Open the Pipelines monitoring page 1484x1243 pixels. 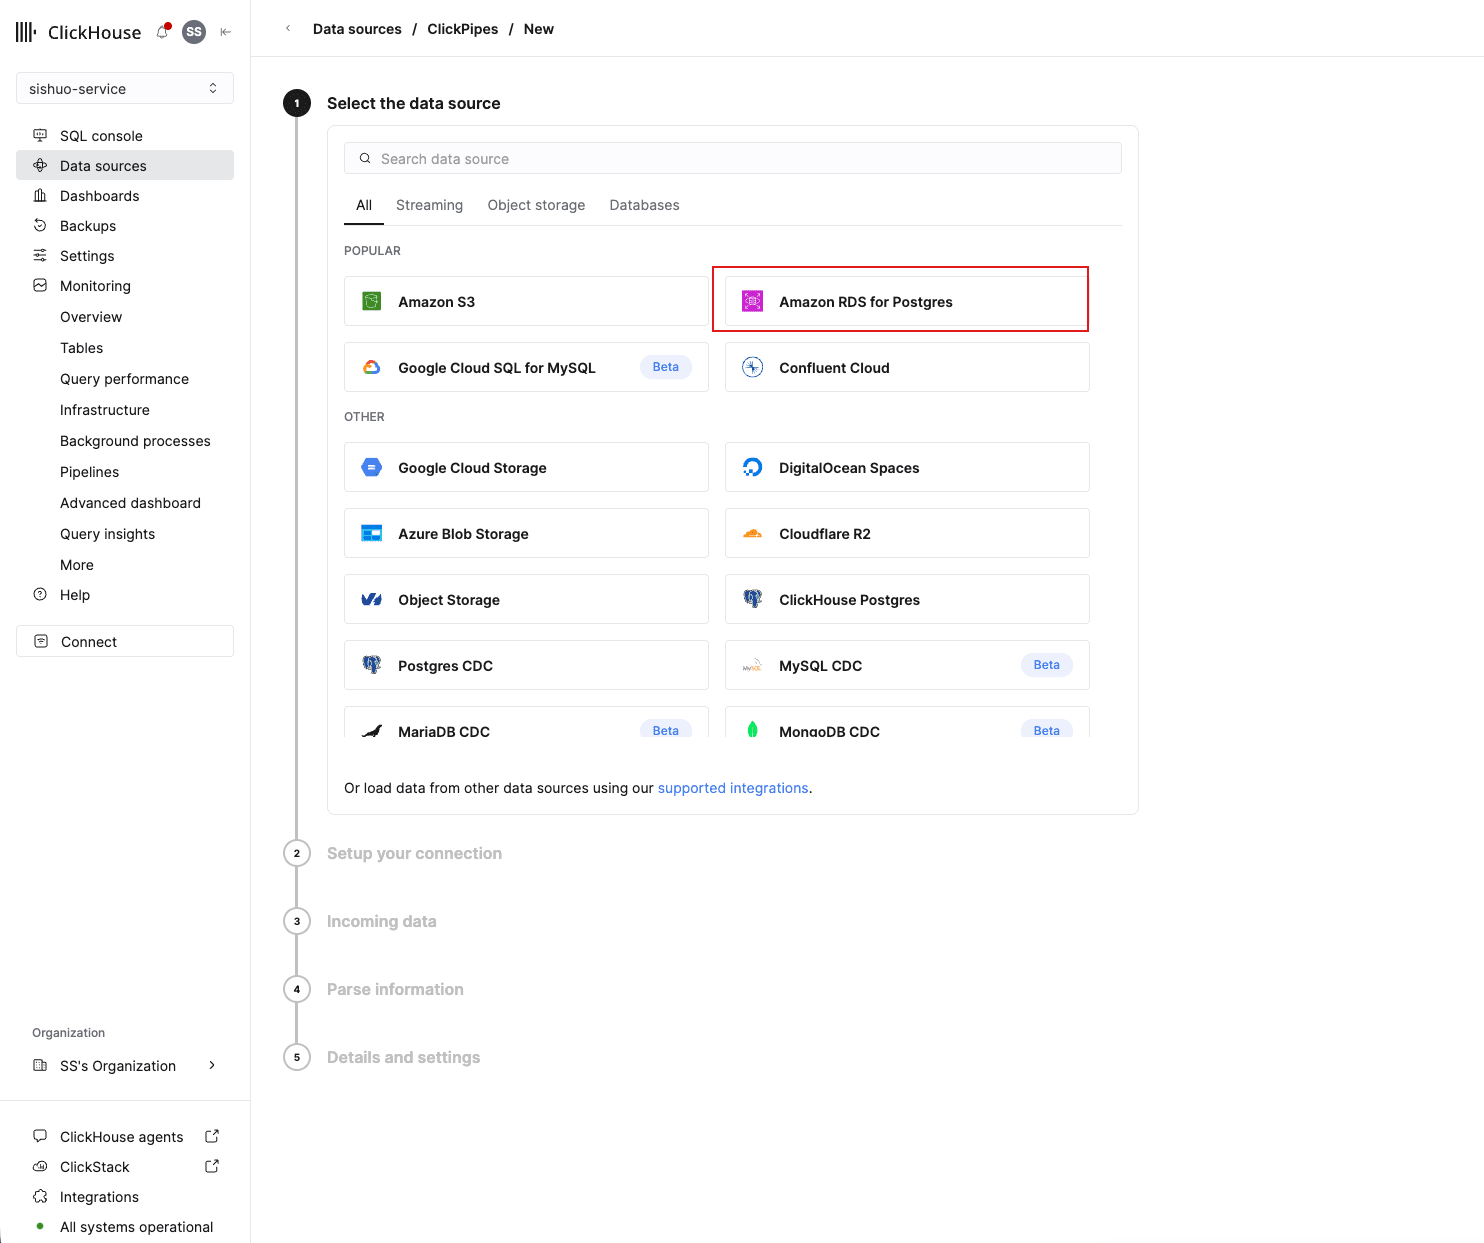coord(89,471)
